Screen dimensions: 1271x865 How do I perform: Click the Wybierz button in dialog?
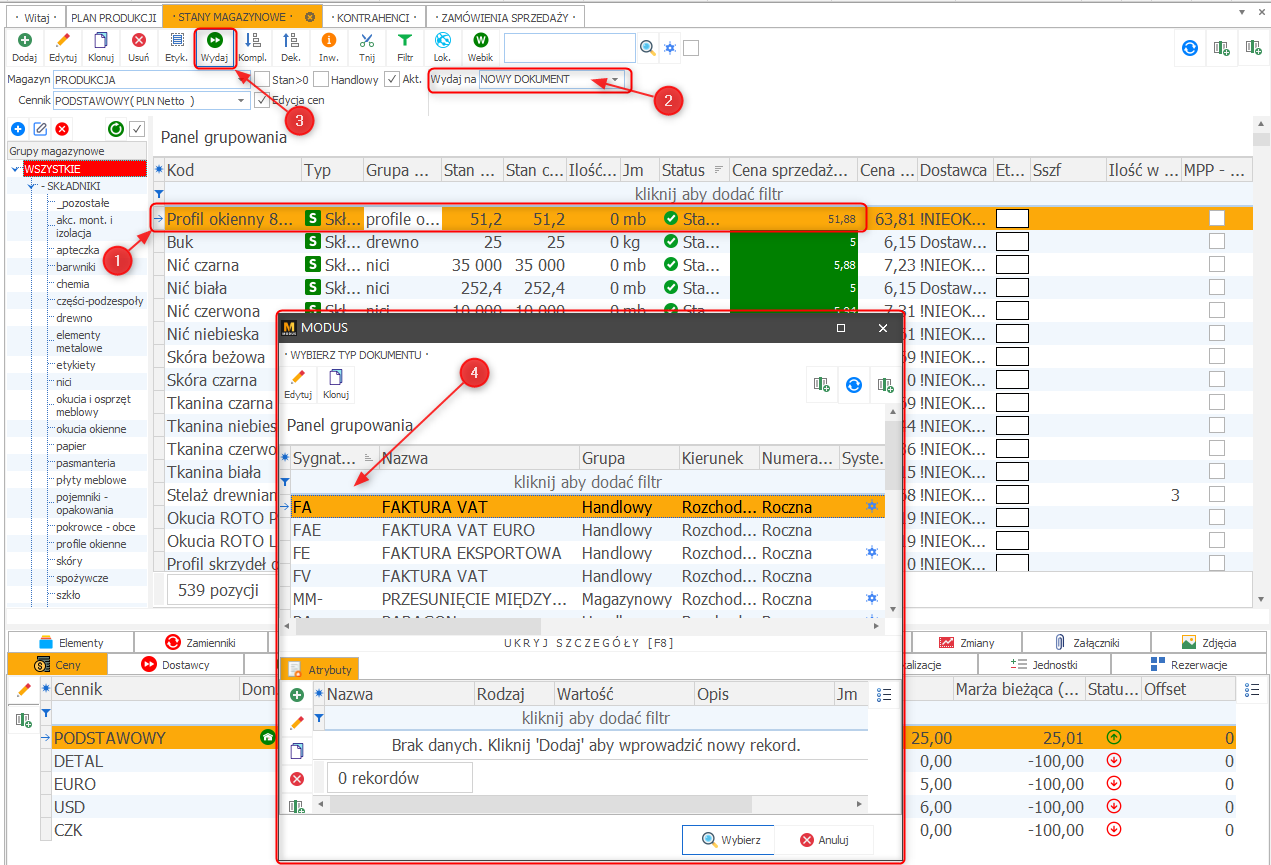click(x=724, y=840)
